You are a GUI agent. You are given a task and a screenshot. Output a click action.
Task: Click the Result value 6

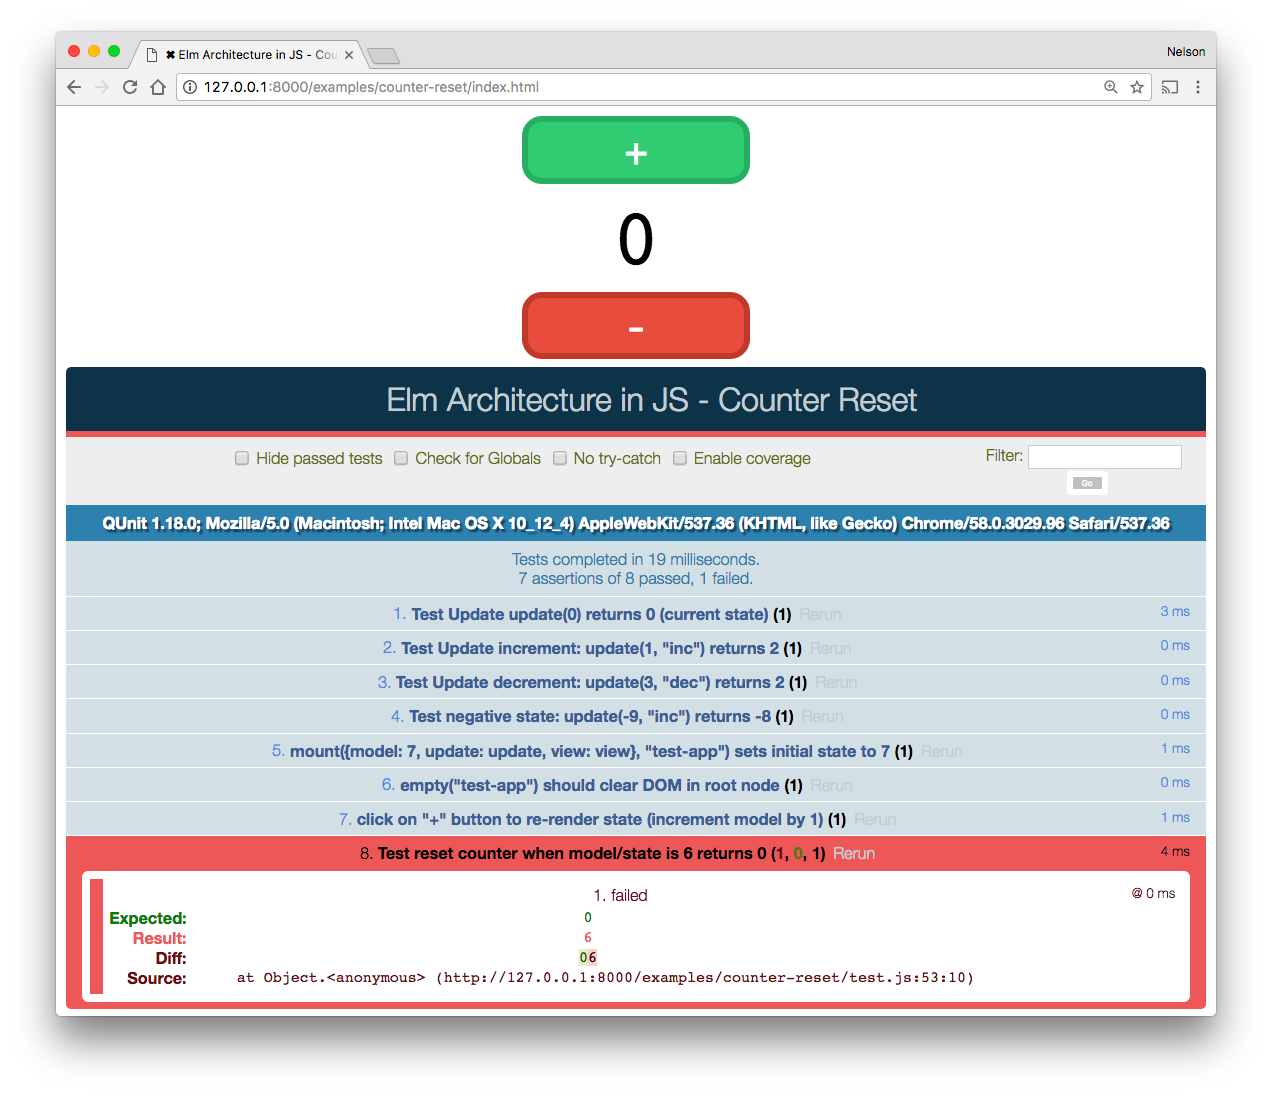click(x=588, y=938)
